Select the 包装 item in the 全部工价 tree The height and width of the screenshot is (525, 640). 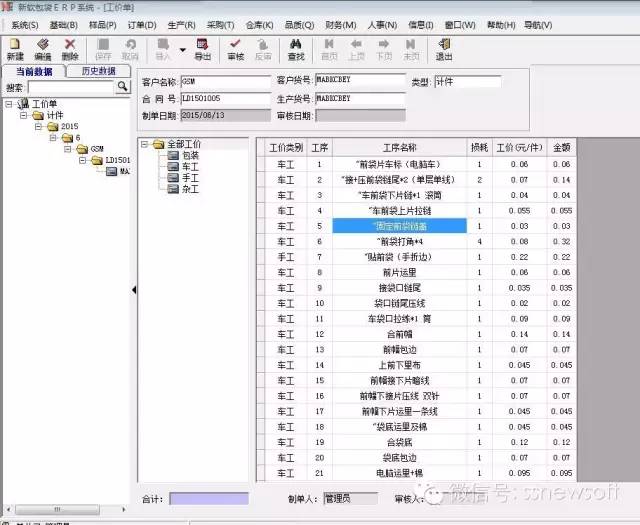click(x=188, y=155)
